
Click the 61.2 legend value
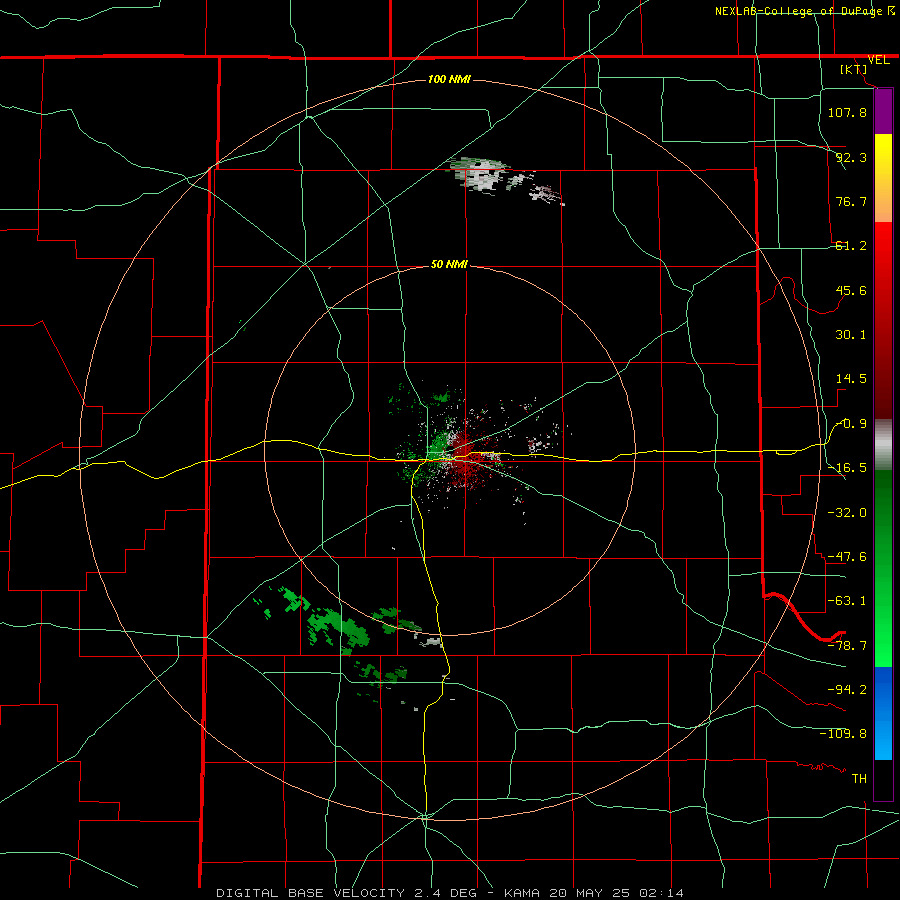[851, 246]
